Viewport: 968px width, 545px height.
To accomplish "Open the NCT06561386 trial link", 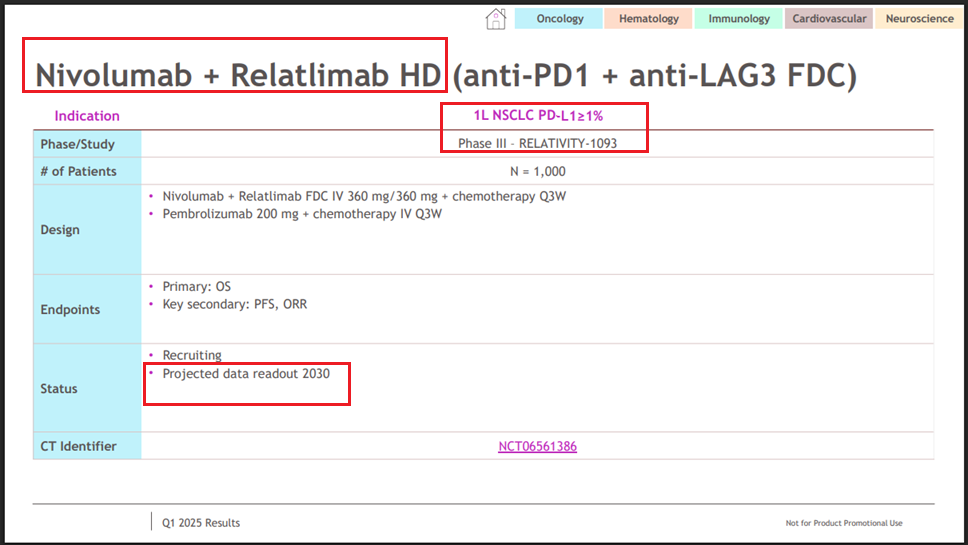I will pyautogui.click(x=537, y=446).
